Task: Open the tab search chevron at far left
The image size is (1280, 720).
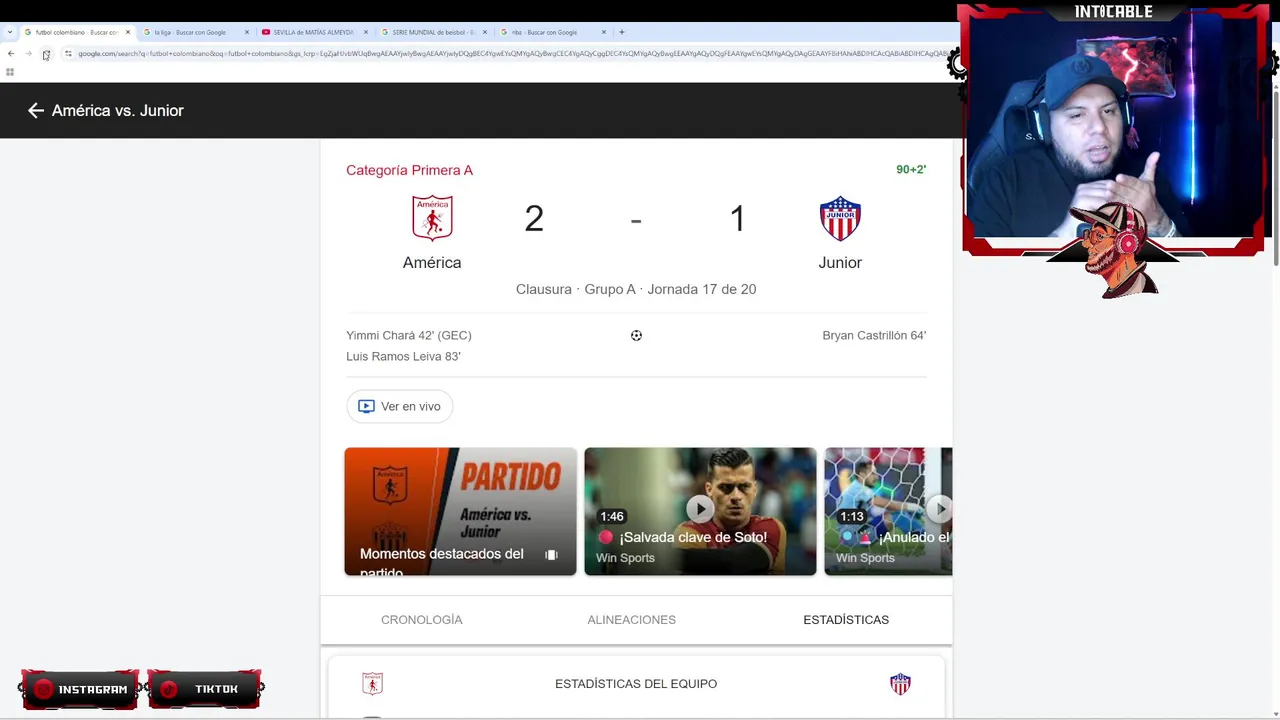Action: 10,32
